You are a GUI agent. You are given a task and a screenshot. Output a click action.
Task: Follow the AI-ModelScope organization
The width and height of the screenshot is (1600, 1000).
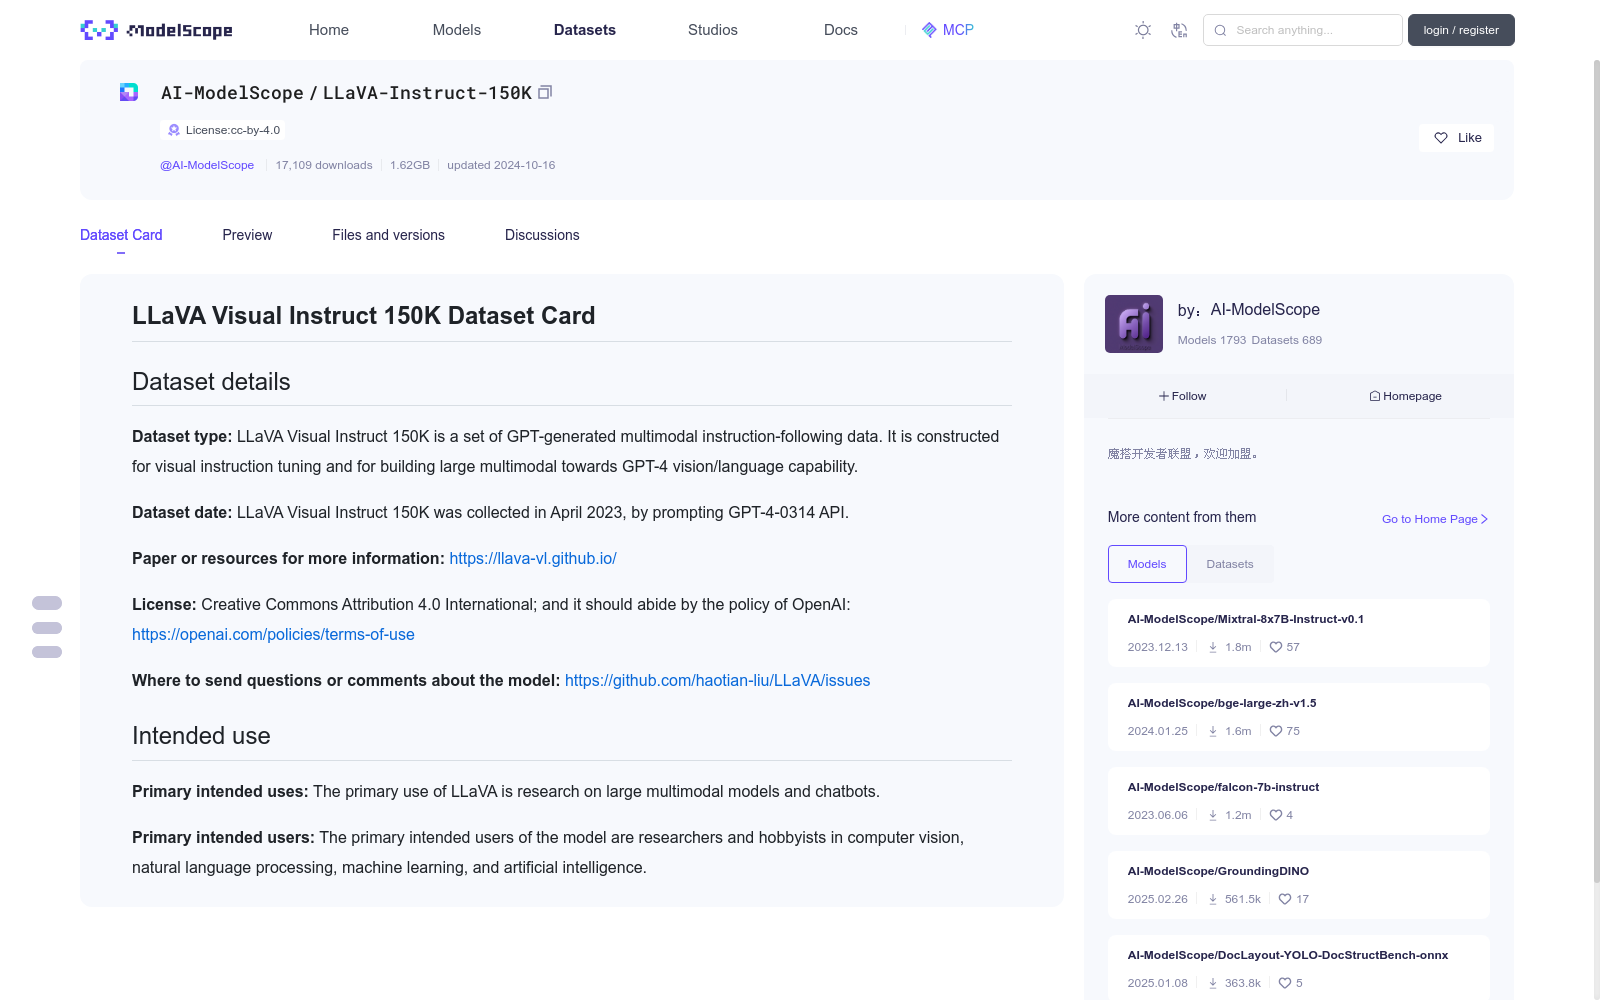pyautogui.click(x=1183, y=396)
